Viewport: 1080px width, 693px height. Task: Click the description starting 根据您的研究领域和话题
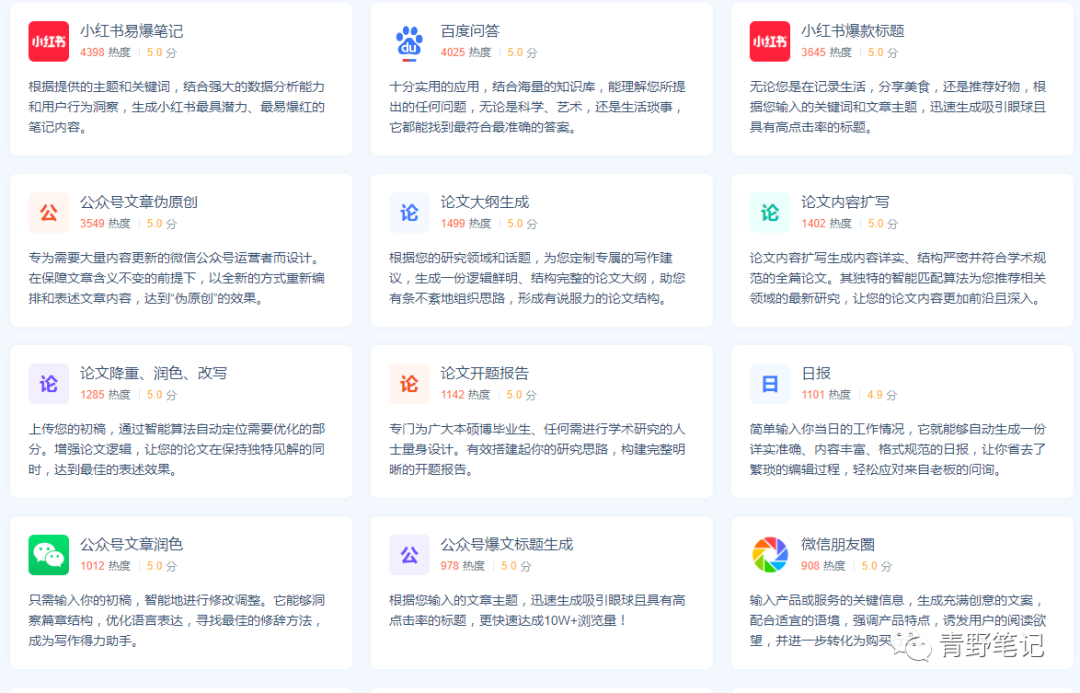coord(537,278)
